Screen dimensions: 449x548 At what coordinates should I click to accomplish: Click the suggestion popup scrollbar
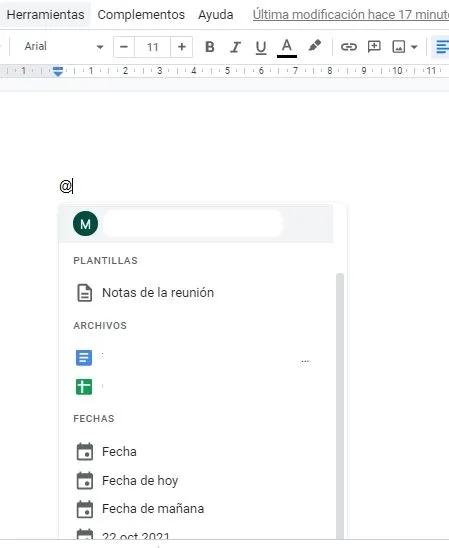pos(340,406)
